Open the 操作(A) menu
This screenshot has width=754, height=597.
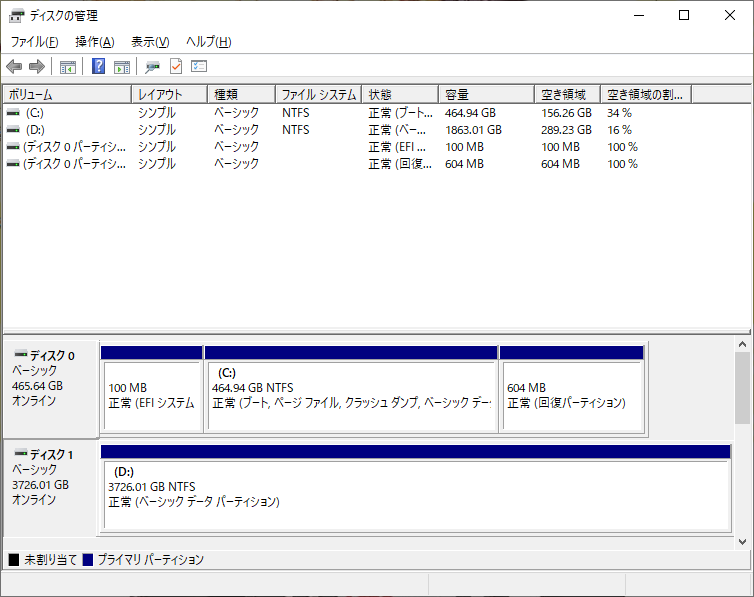click(94, 42)
